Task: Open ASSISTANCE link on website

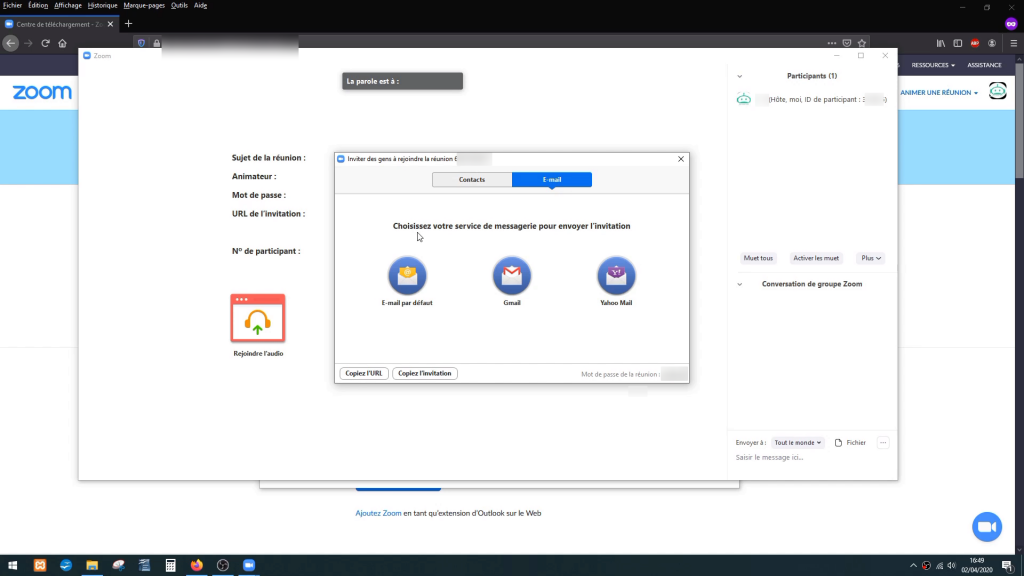Action: click(x=984, y=65)
